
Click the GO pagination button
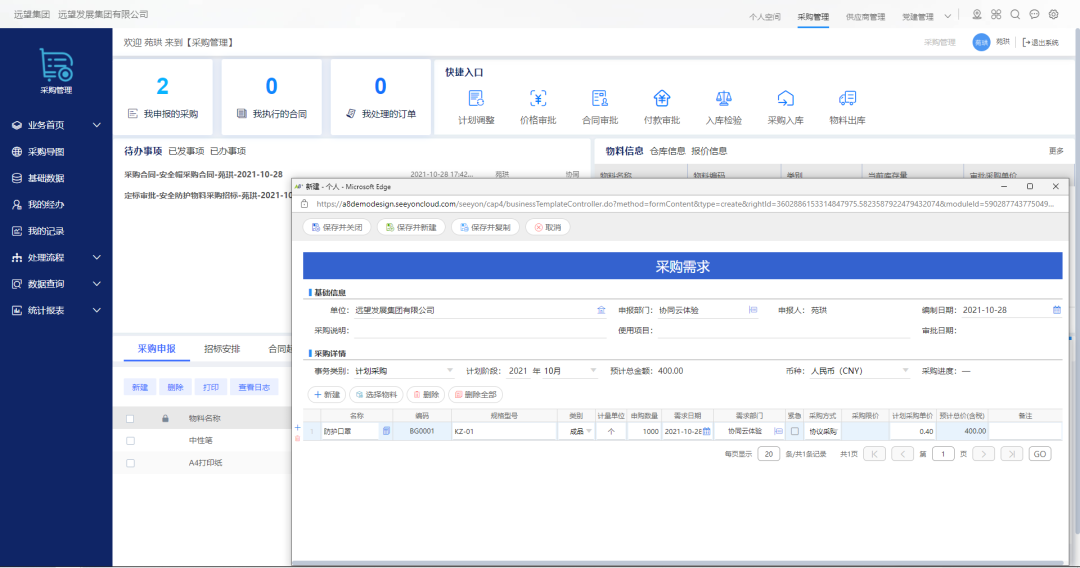[1039, 454]
